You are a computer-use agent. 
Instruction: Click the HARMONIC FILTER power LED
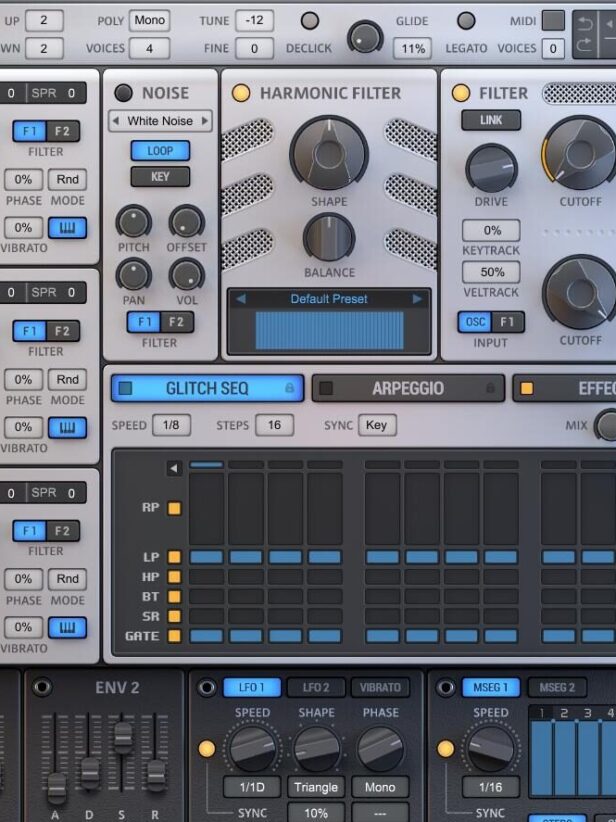tap(241, 93)
